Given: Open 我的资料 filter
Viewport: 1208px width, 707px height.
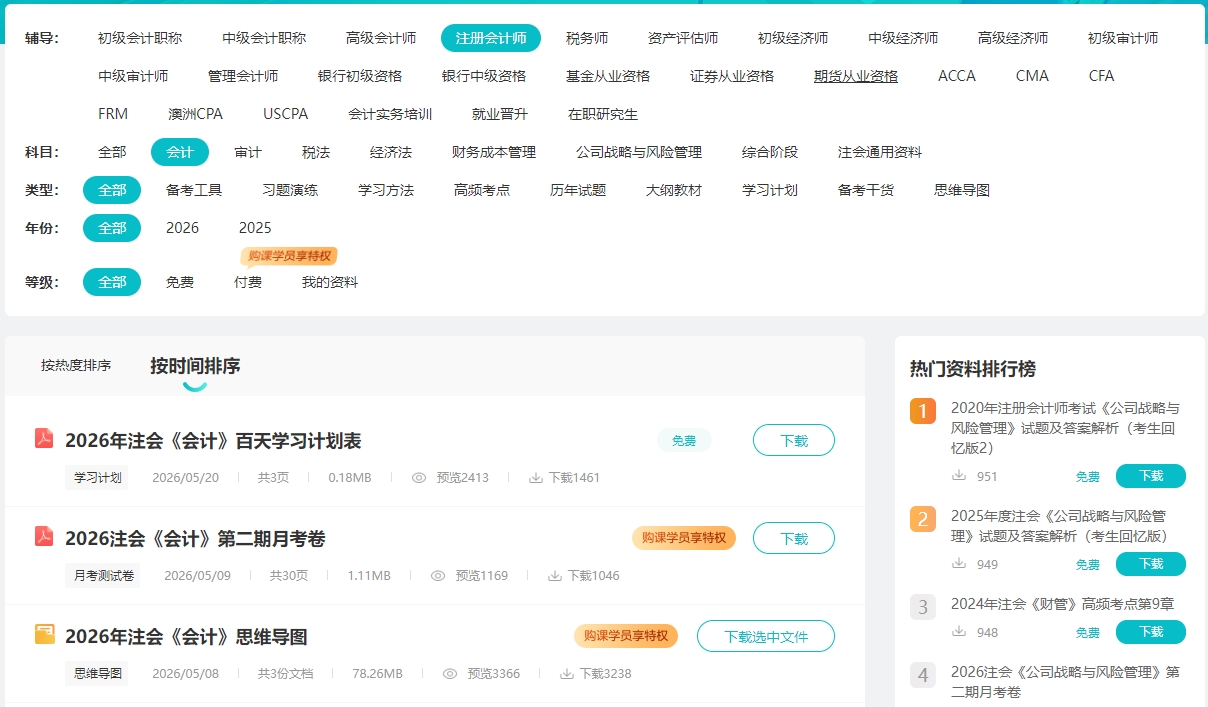Looking at the screenshot, I should 330,282.
